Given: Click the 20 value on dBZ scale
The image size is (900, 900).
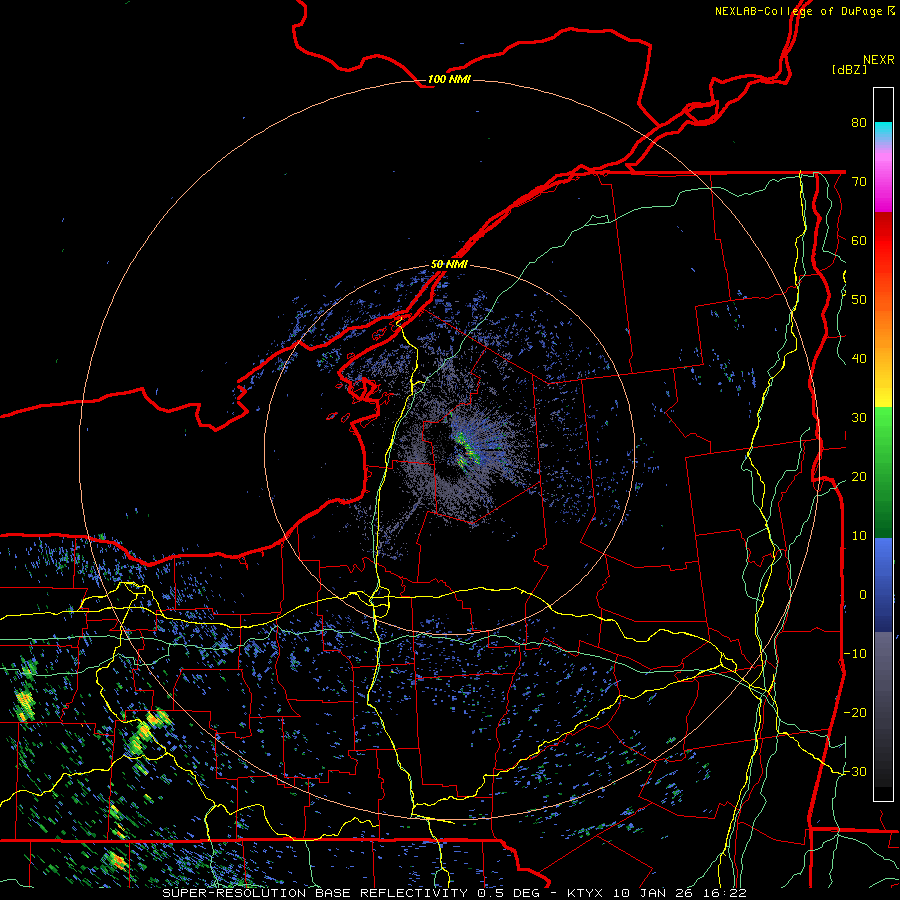Looking at the screenshot, I should (x=859, y=477).
